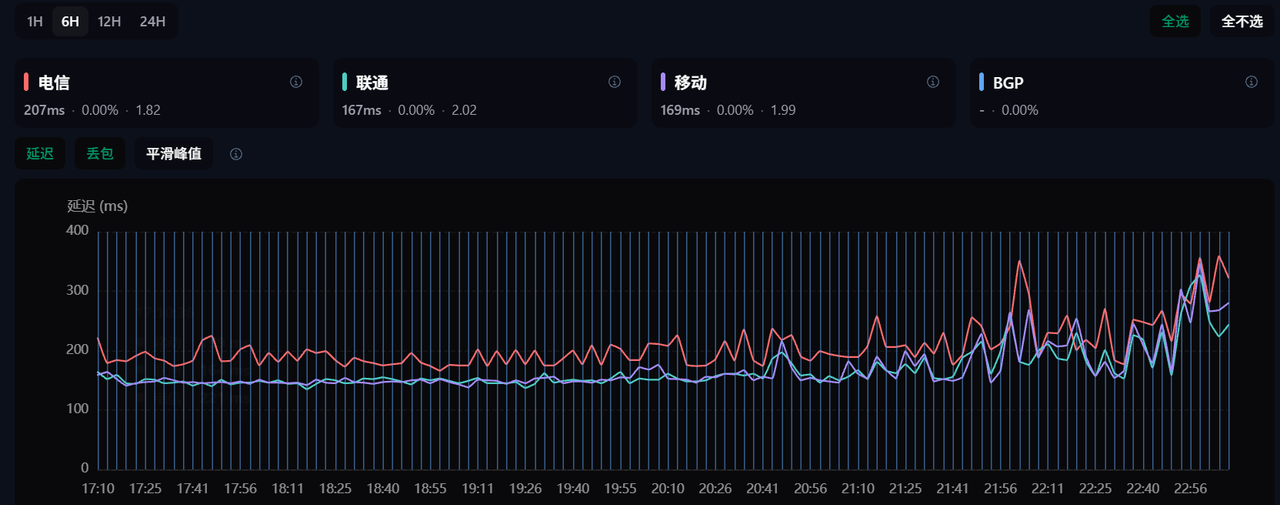Toggle the 延迟 latency series

[40, 153]
